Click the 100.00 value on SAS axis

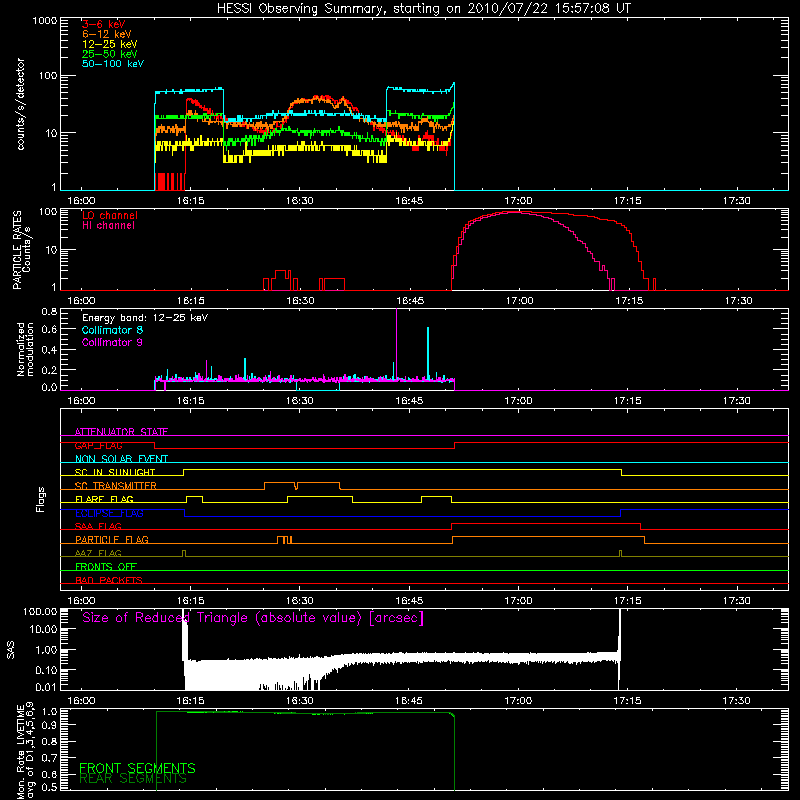coord(40,611)
